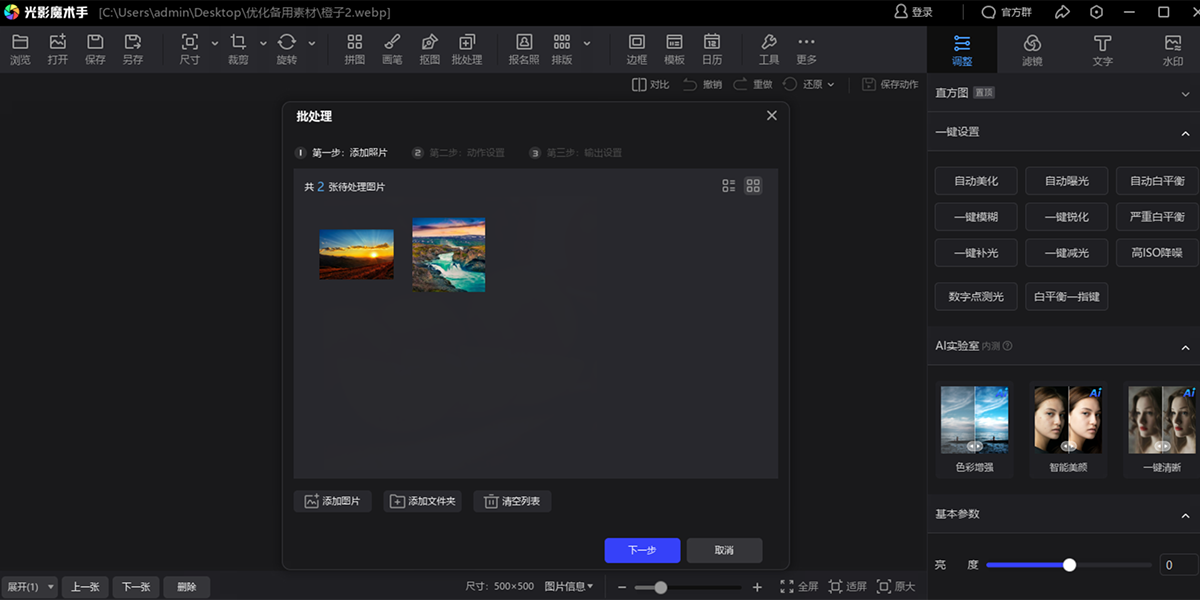Click the 下一步 next step button
The height and width of the screenshot is (600, 1200).
[x=642, y=550]
